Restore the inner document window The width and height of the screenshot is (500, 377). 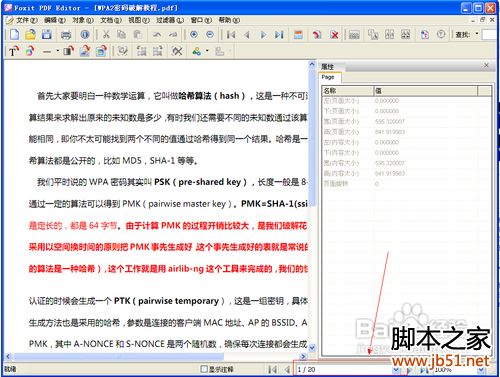click(482, 20)
